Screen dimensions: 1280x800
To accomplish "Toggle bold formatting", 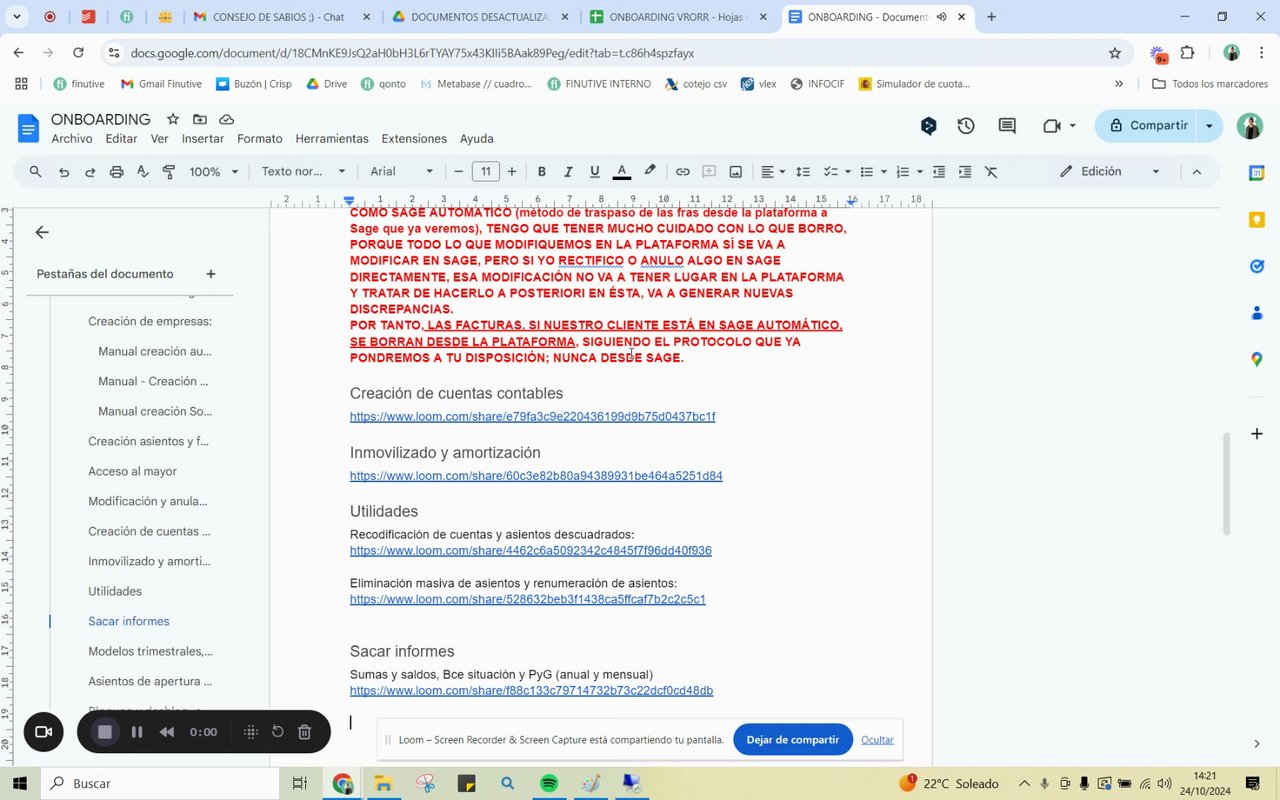I will pos(542,172).
